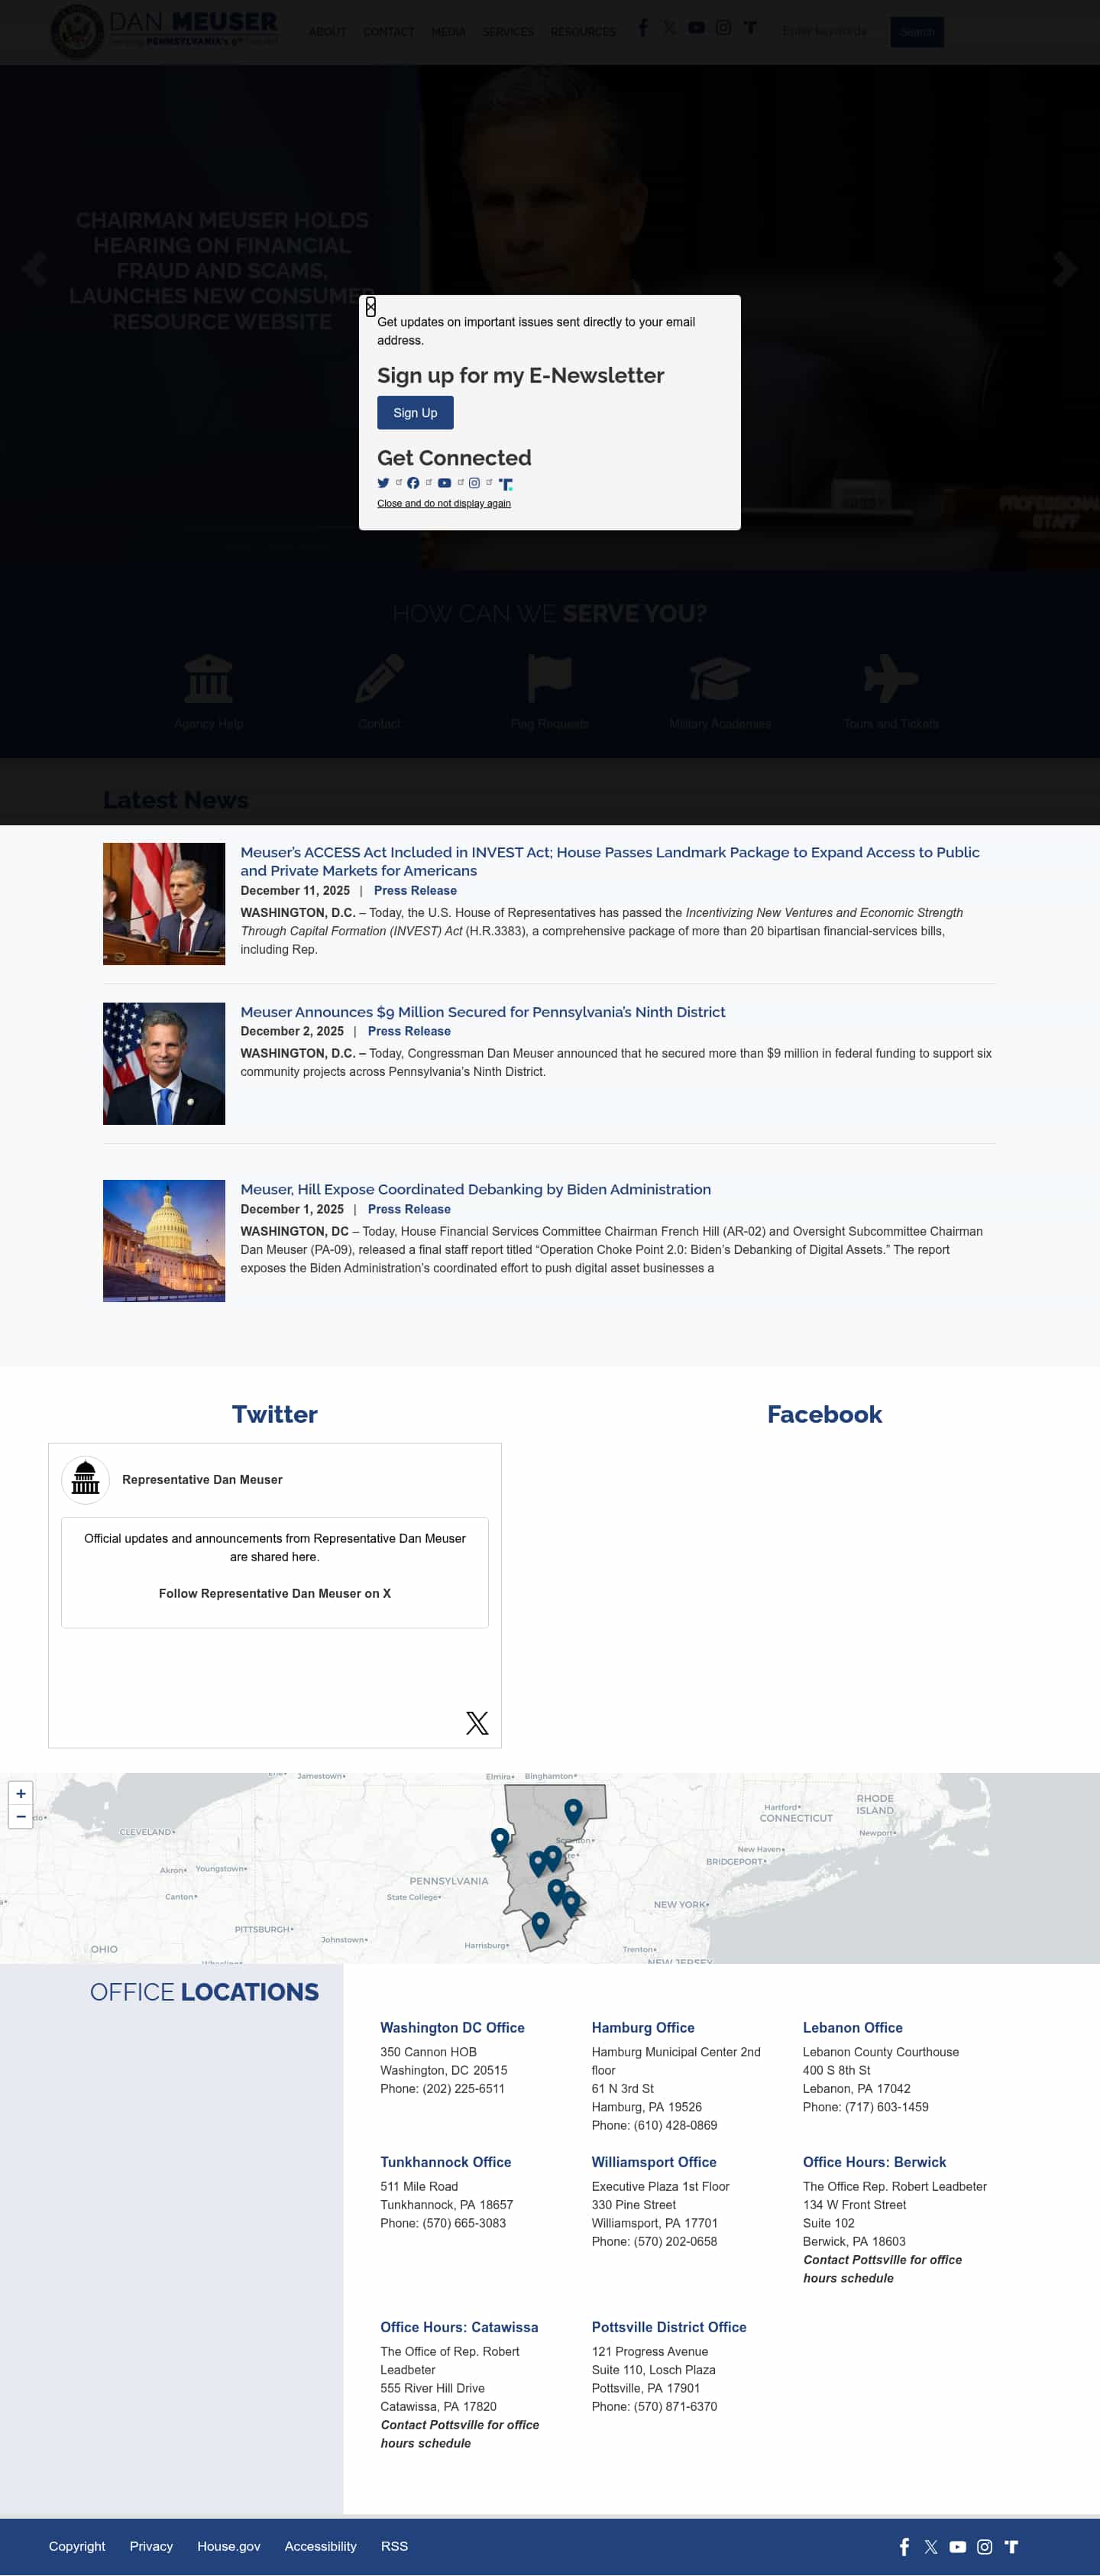Open the Hamburg Office link
The image size is (1100, 2576).
click(x=643, y=2027)
